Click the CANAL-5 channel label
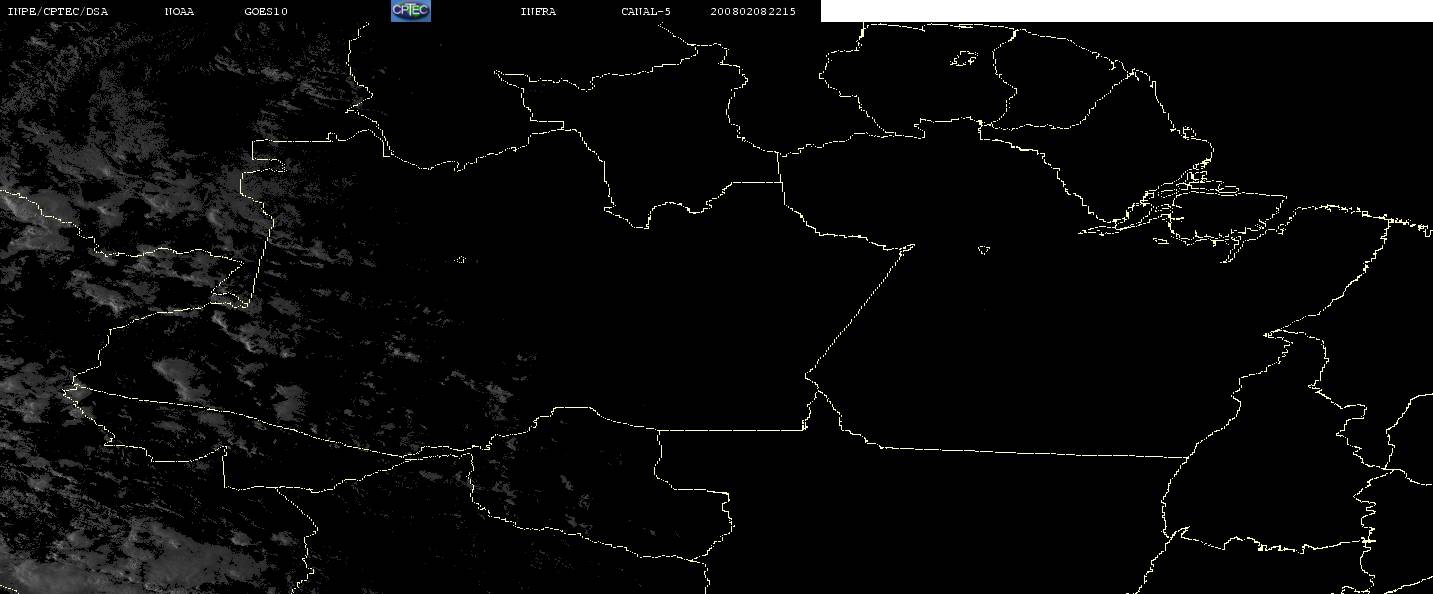Image resolution: width=1433 pixels, height=594 pixels. 646,11
